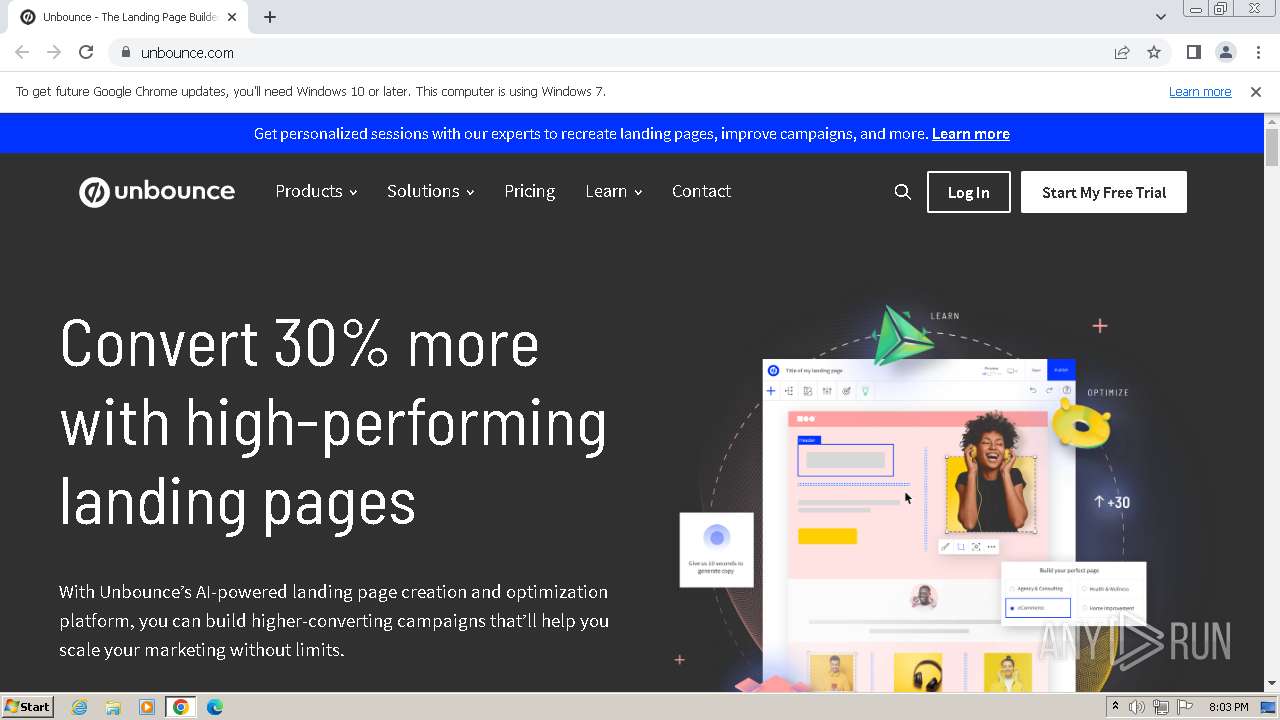1280x720 pixels.
Task: Click the Log In button
Action: [968, 192]
